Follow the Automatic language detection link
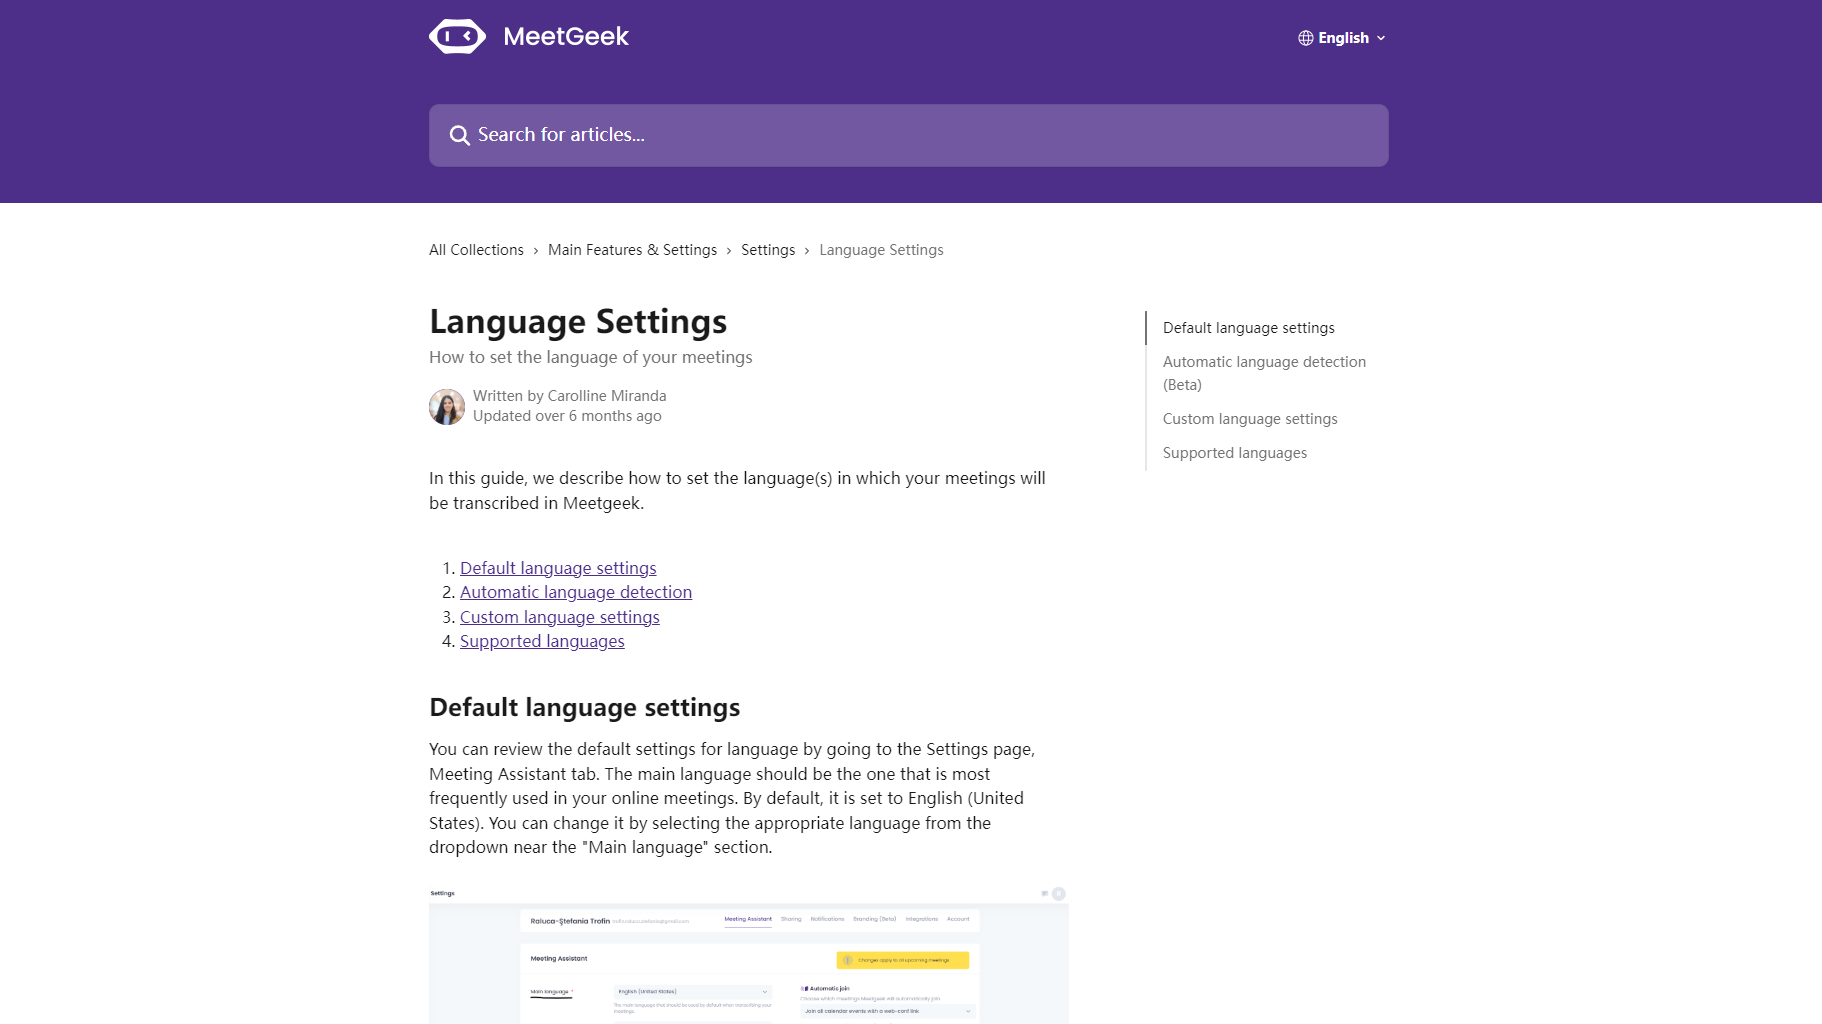This screenshot has height=1024, width=1822. (575, 592)
